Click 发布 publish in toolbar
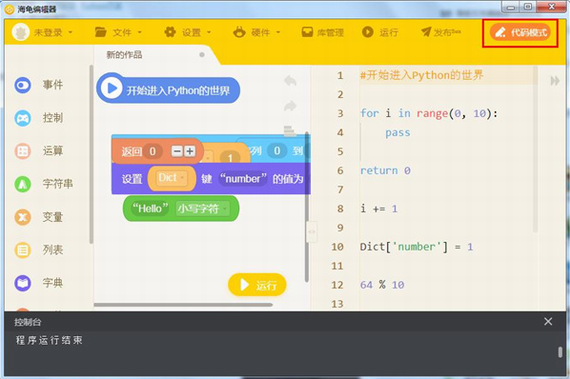This screenshot has width=570, height=379. (x=447, y=32)
